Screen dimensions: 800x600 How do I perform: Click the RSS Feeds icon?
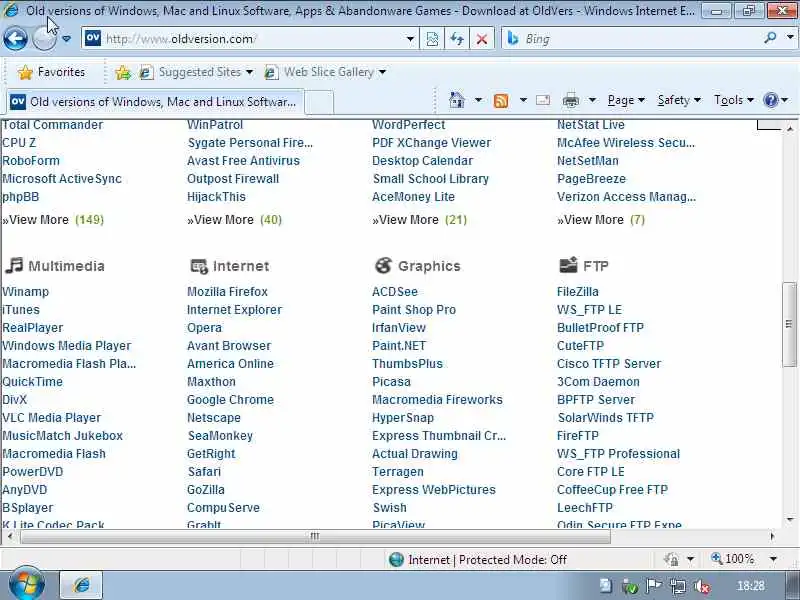501,101
